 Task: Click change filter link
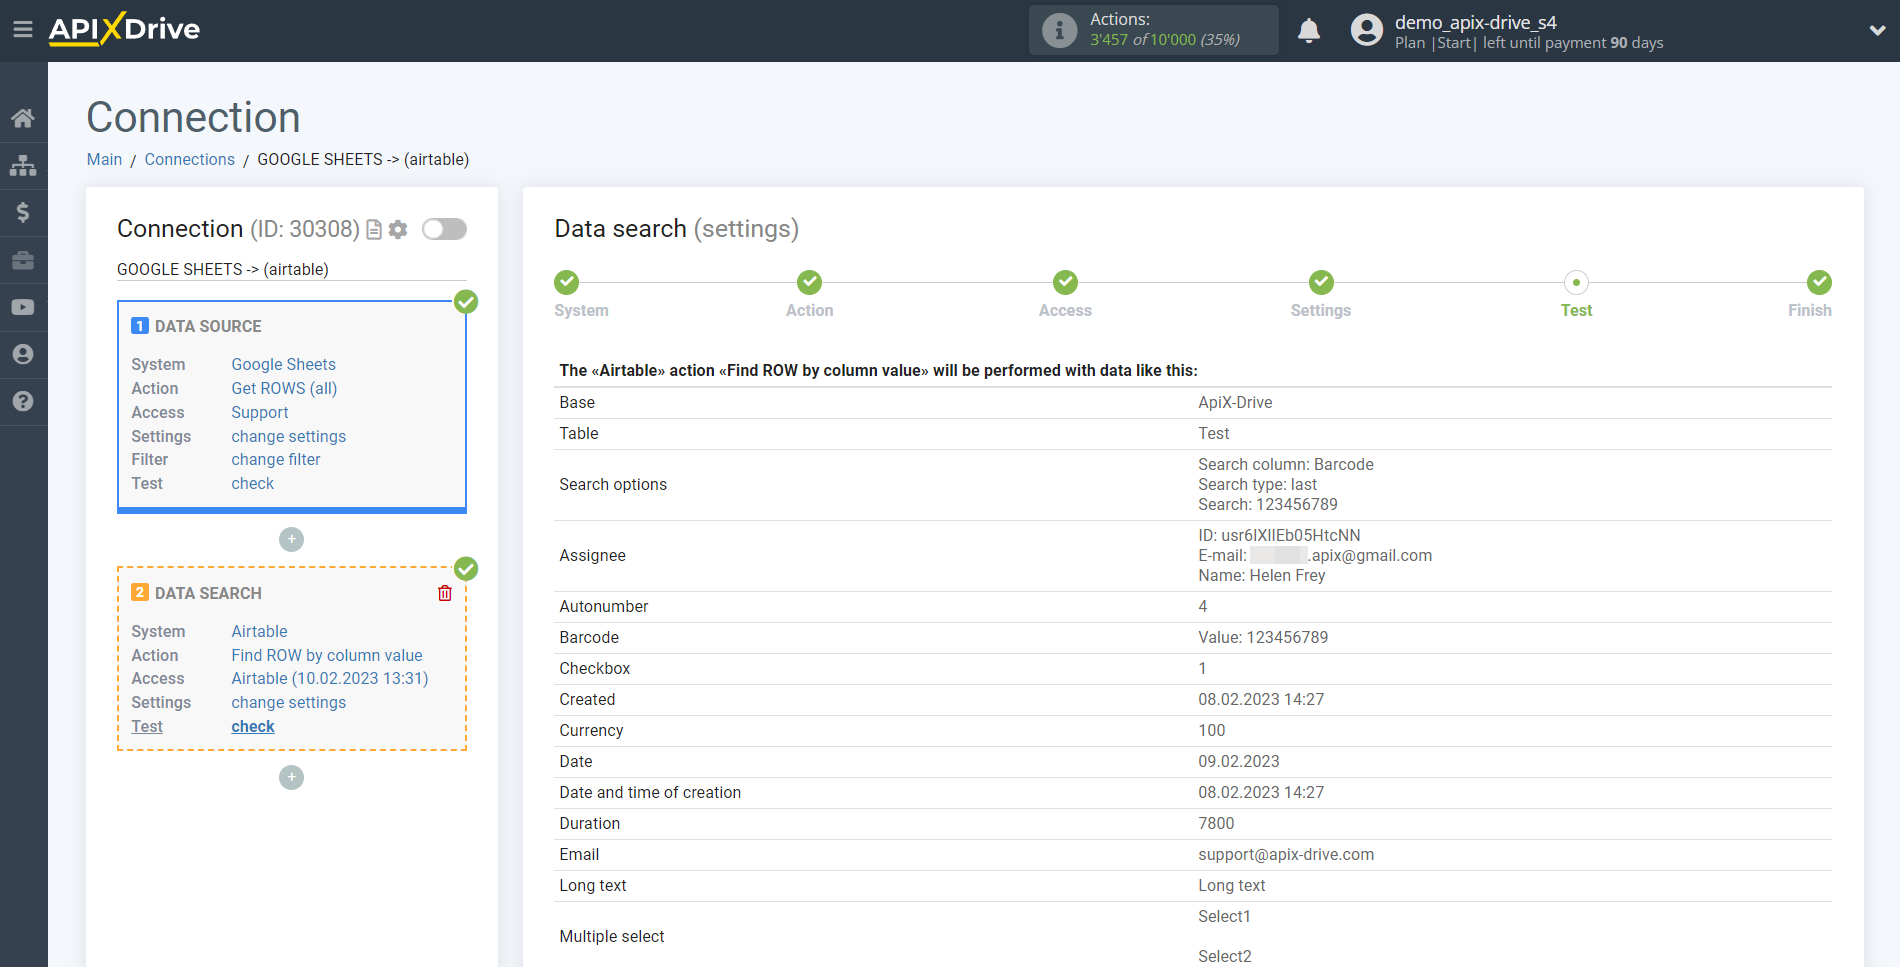(x=275, y=459)
